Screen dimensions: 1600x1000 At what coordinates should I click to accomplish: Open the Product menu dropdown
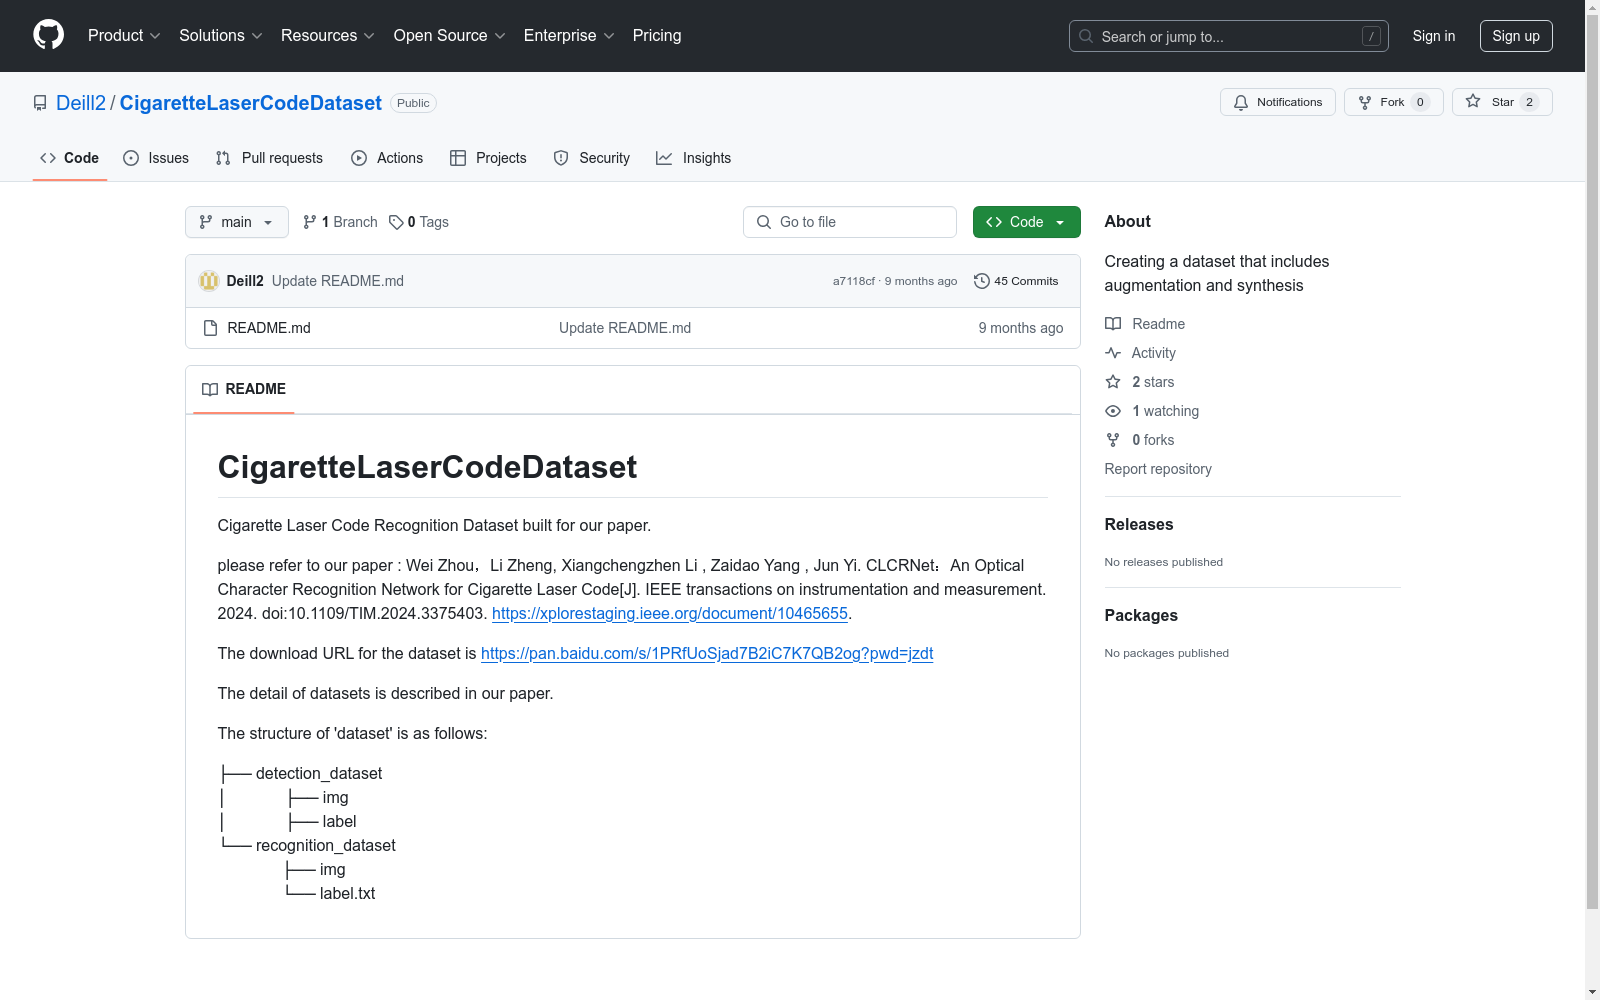tap(124, 36)
